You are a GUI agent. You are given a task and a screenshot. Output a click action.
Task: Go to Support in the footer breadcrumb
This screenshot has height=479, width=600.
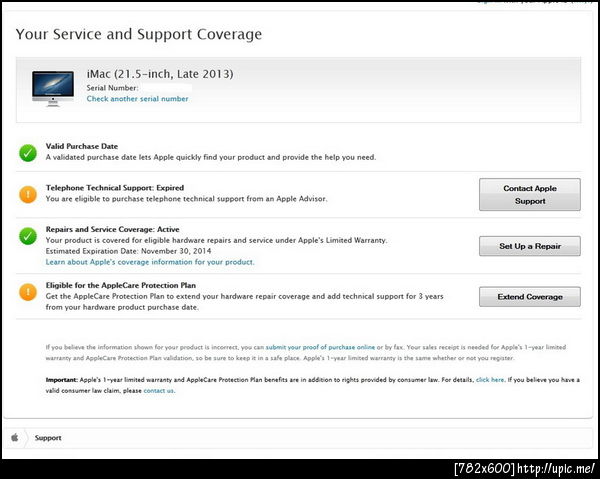pos(48,438)
